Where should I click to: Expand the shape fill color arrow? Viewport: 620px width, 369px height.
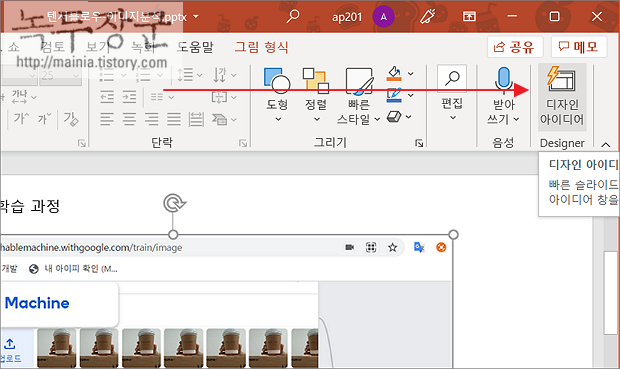coord(411,74)
